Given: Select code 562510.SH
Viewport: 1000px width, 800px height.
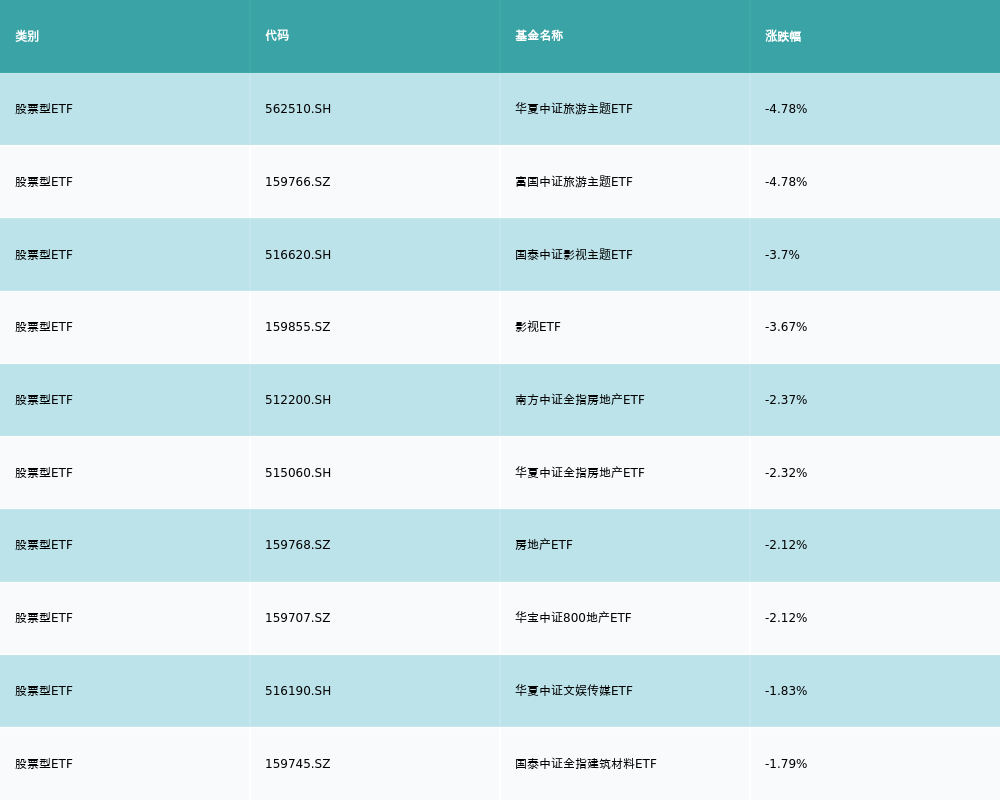Looking at the screenshot, I should (x=298, y=109).
